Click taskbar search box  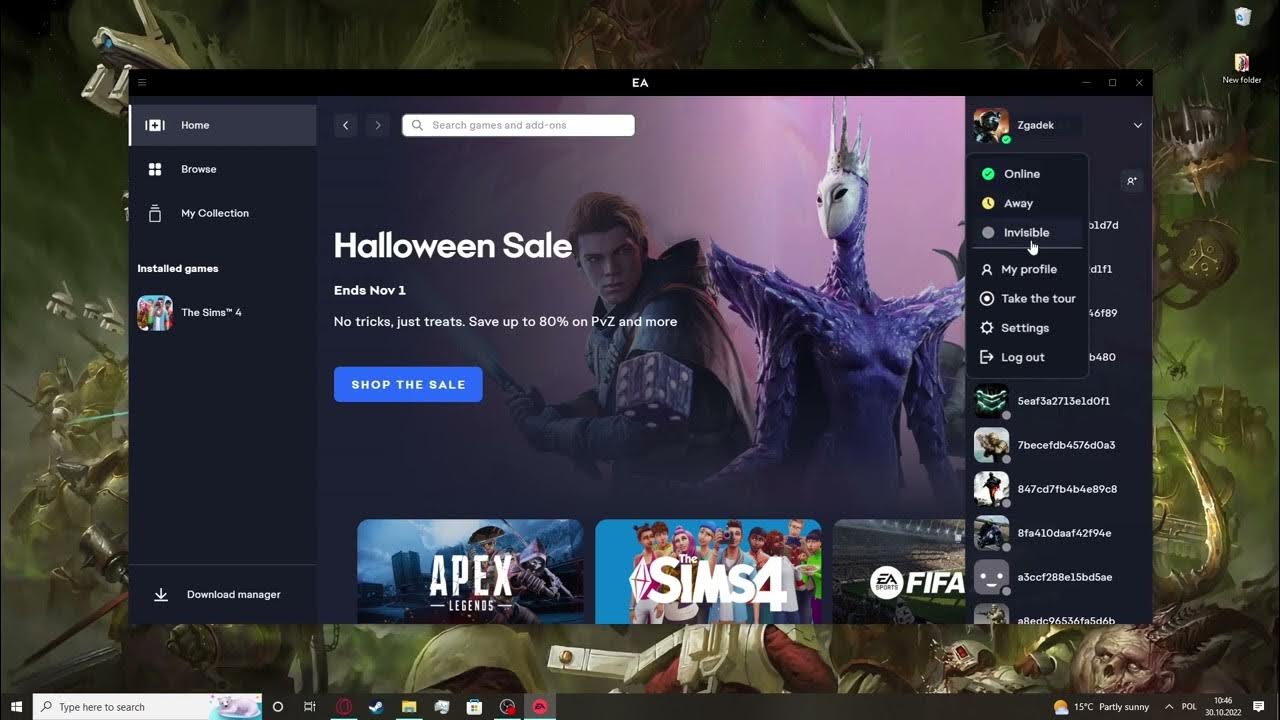[x=147, y=706]
